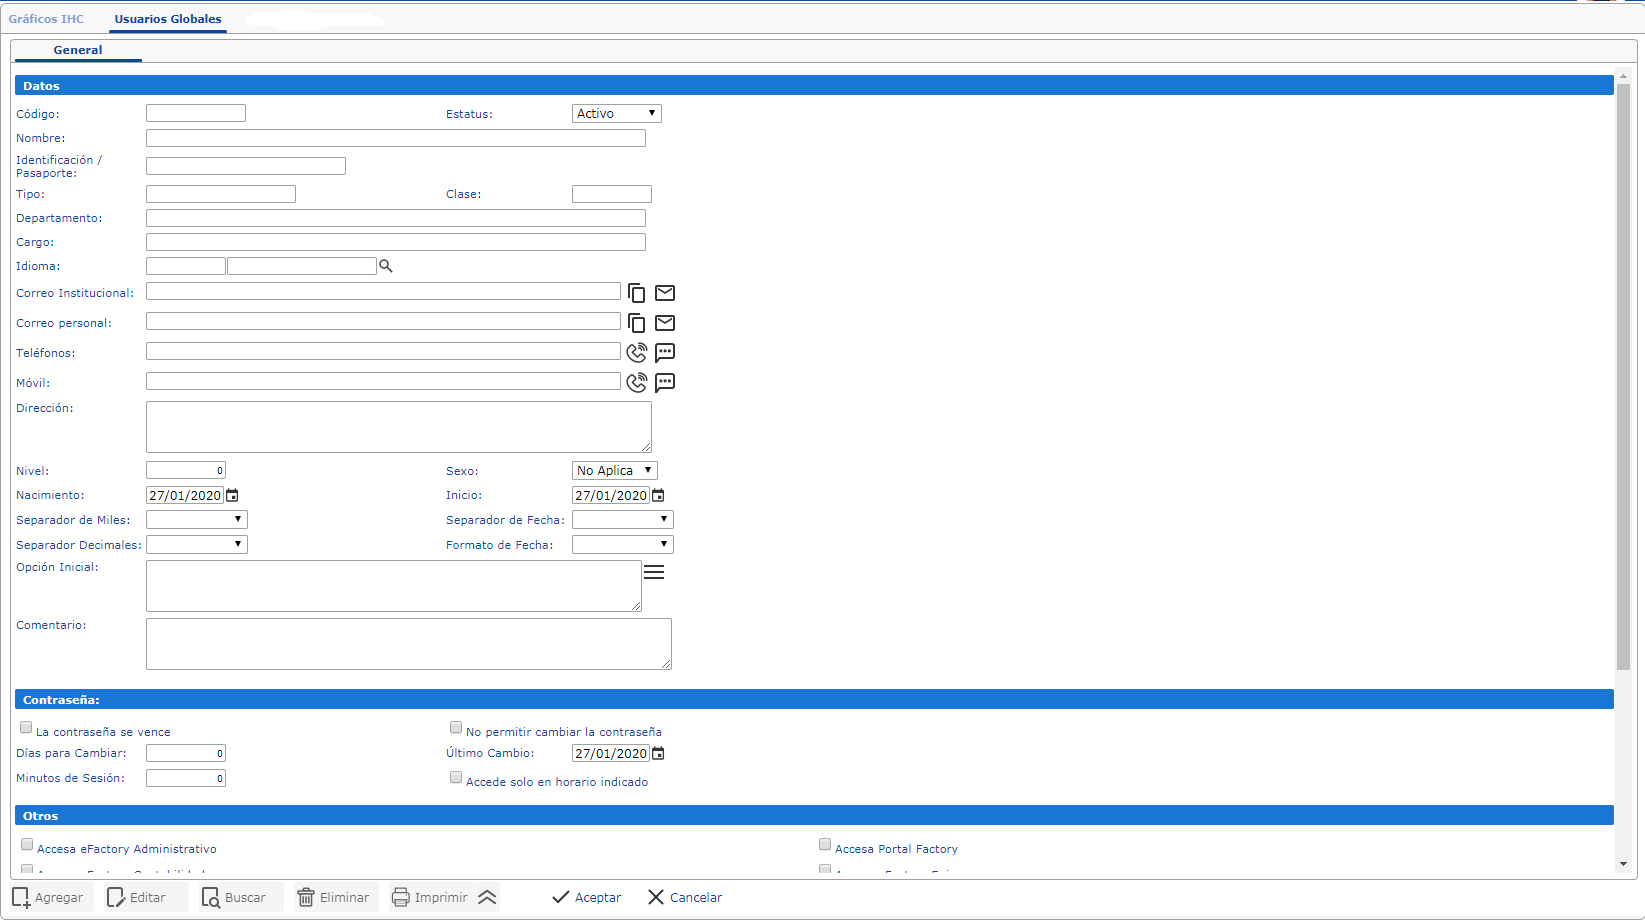The width and height of the screenshot is (1645, 921).
Task: Select the General tab
Action: tap(78, 50)
